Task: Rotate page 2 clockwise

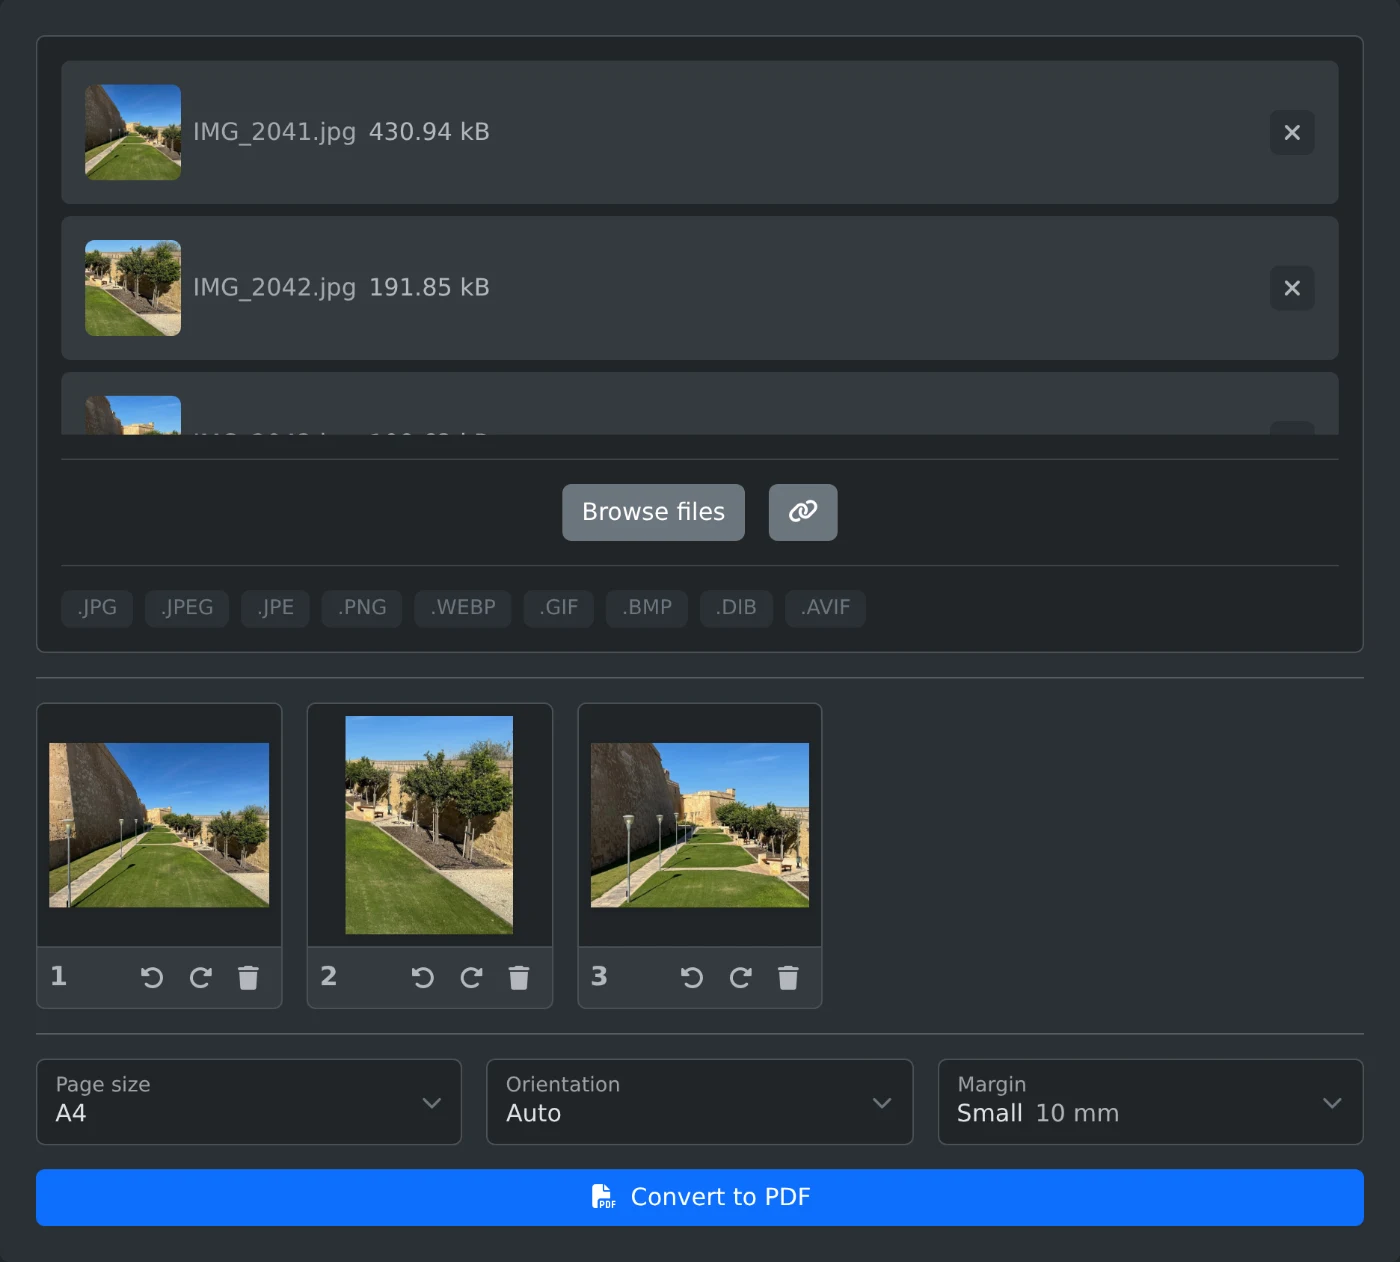Action: pos(471,977)
